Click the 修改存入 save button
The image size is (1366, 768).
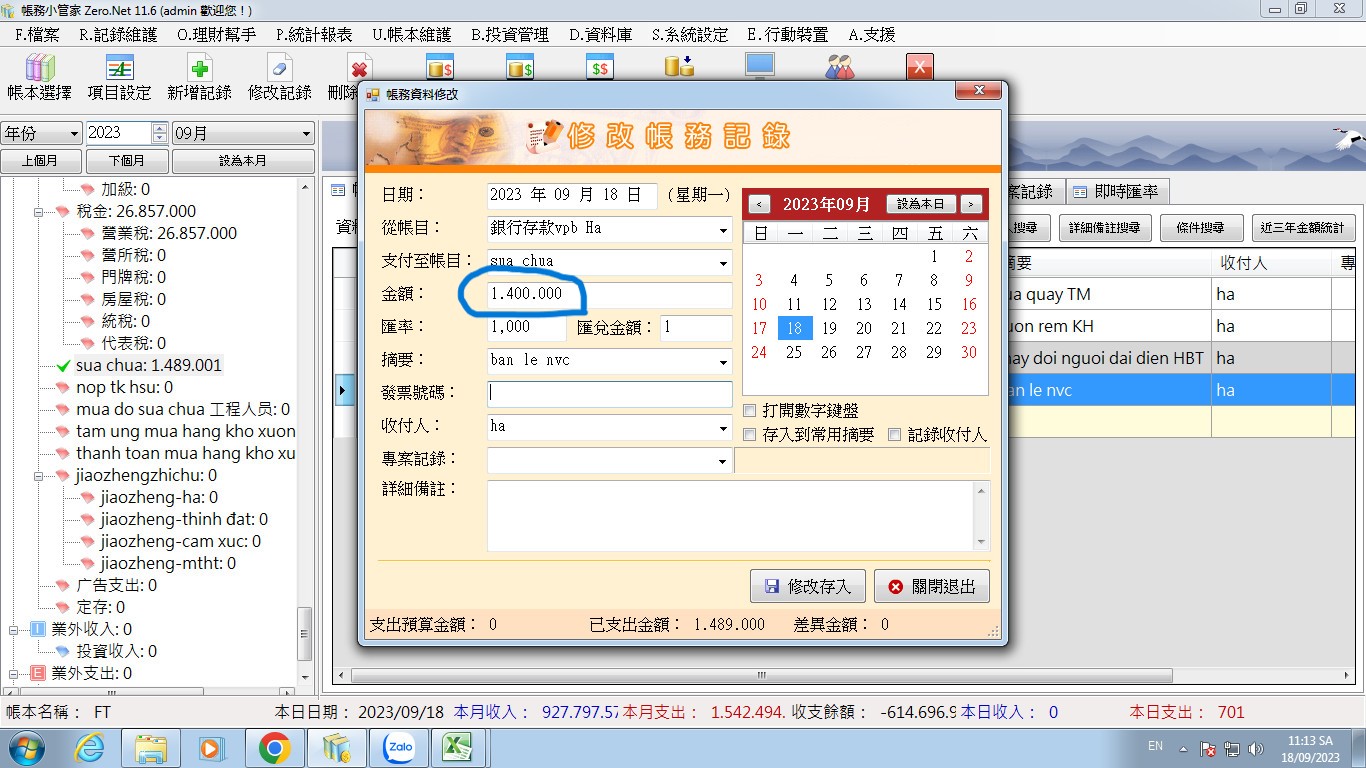807,587
